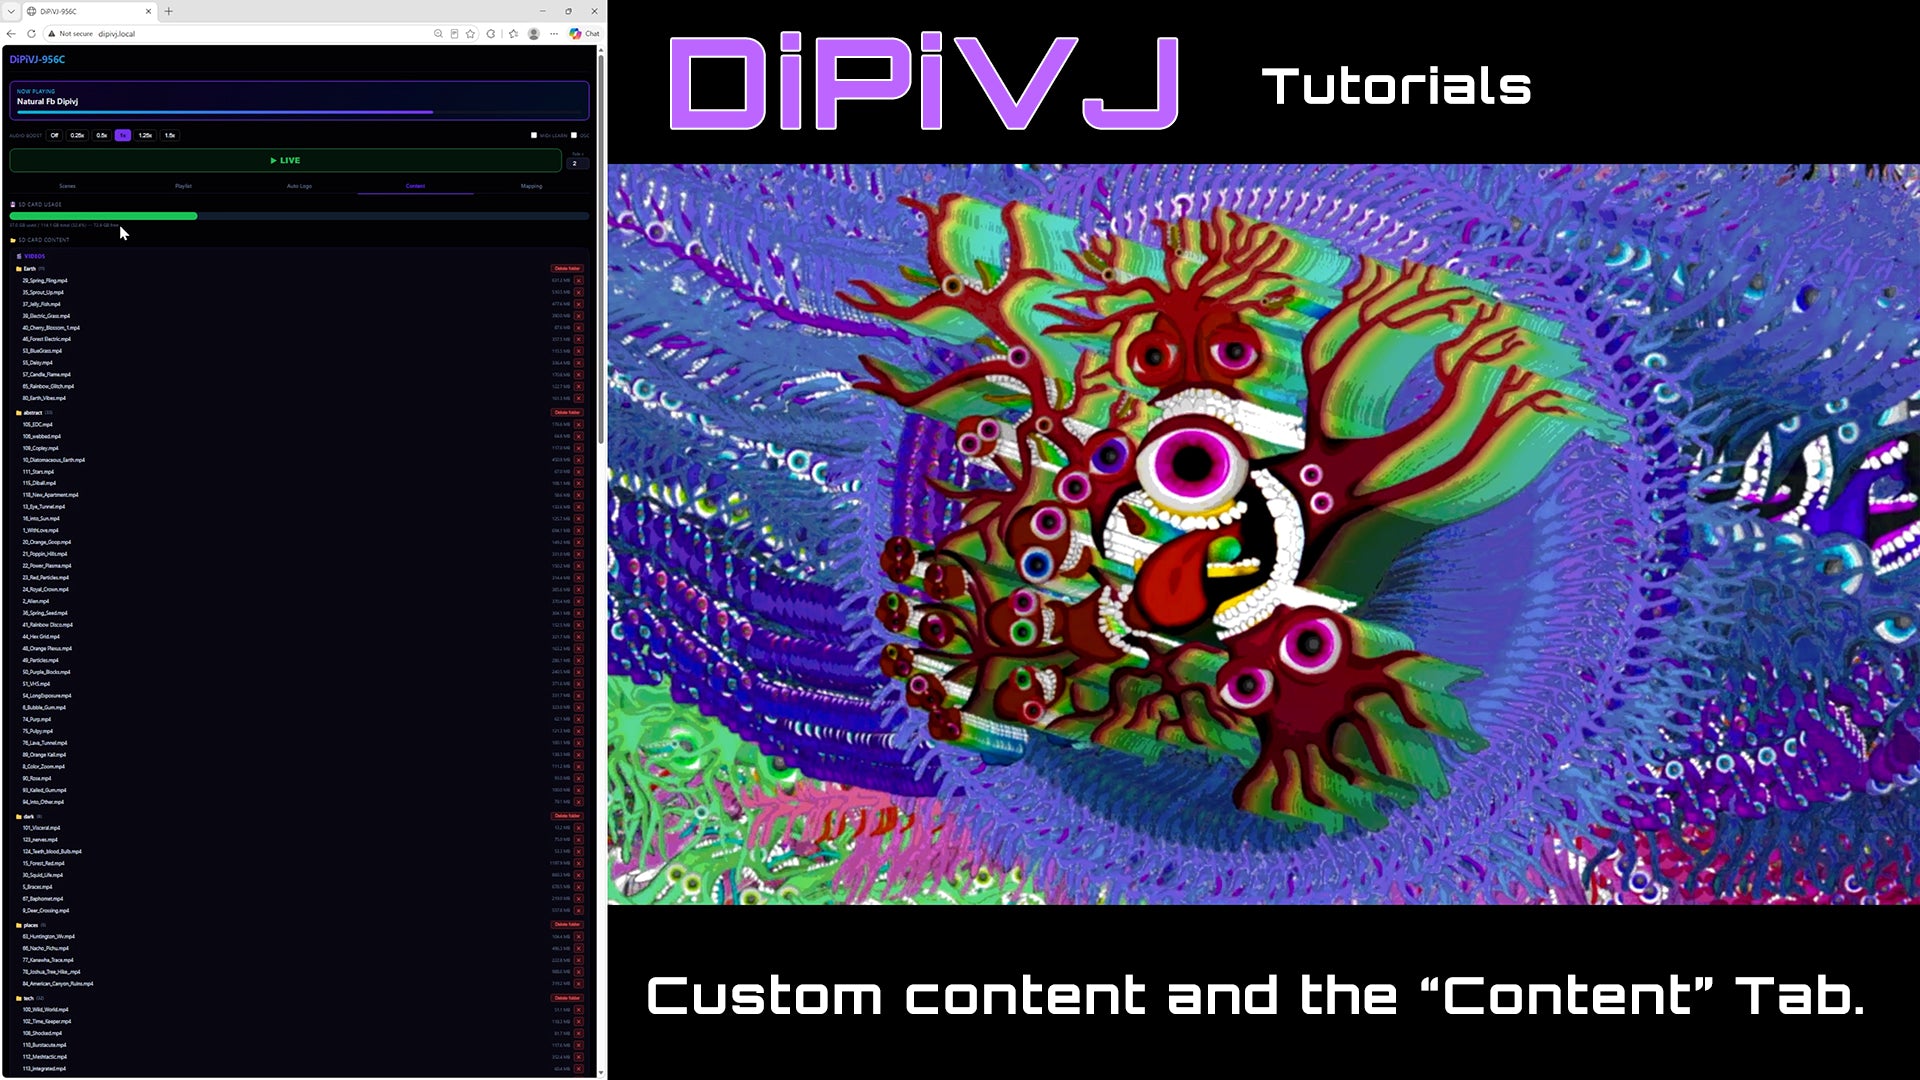The image size is (1920, 1080).
Task: Set audio boost to 1.25x
Action: tap(145, 135)
